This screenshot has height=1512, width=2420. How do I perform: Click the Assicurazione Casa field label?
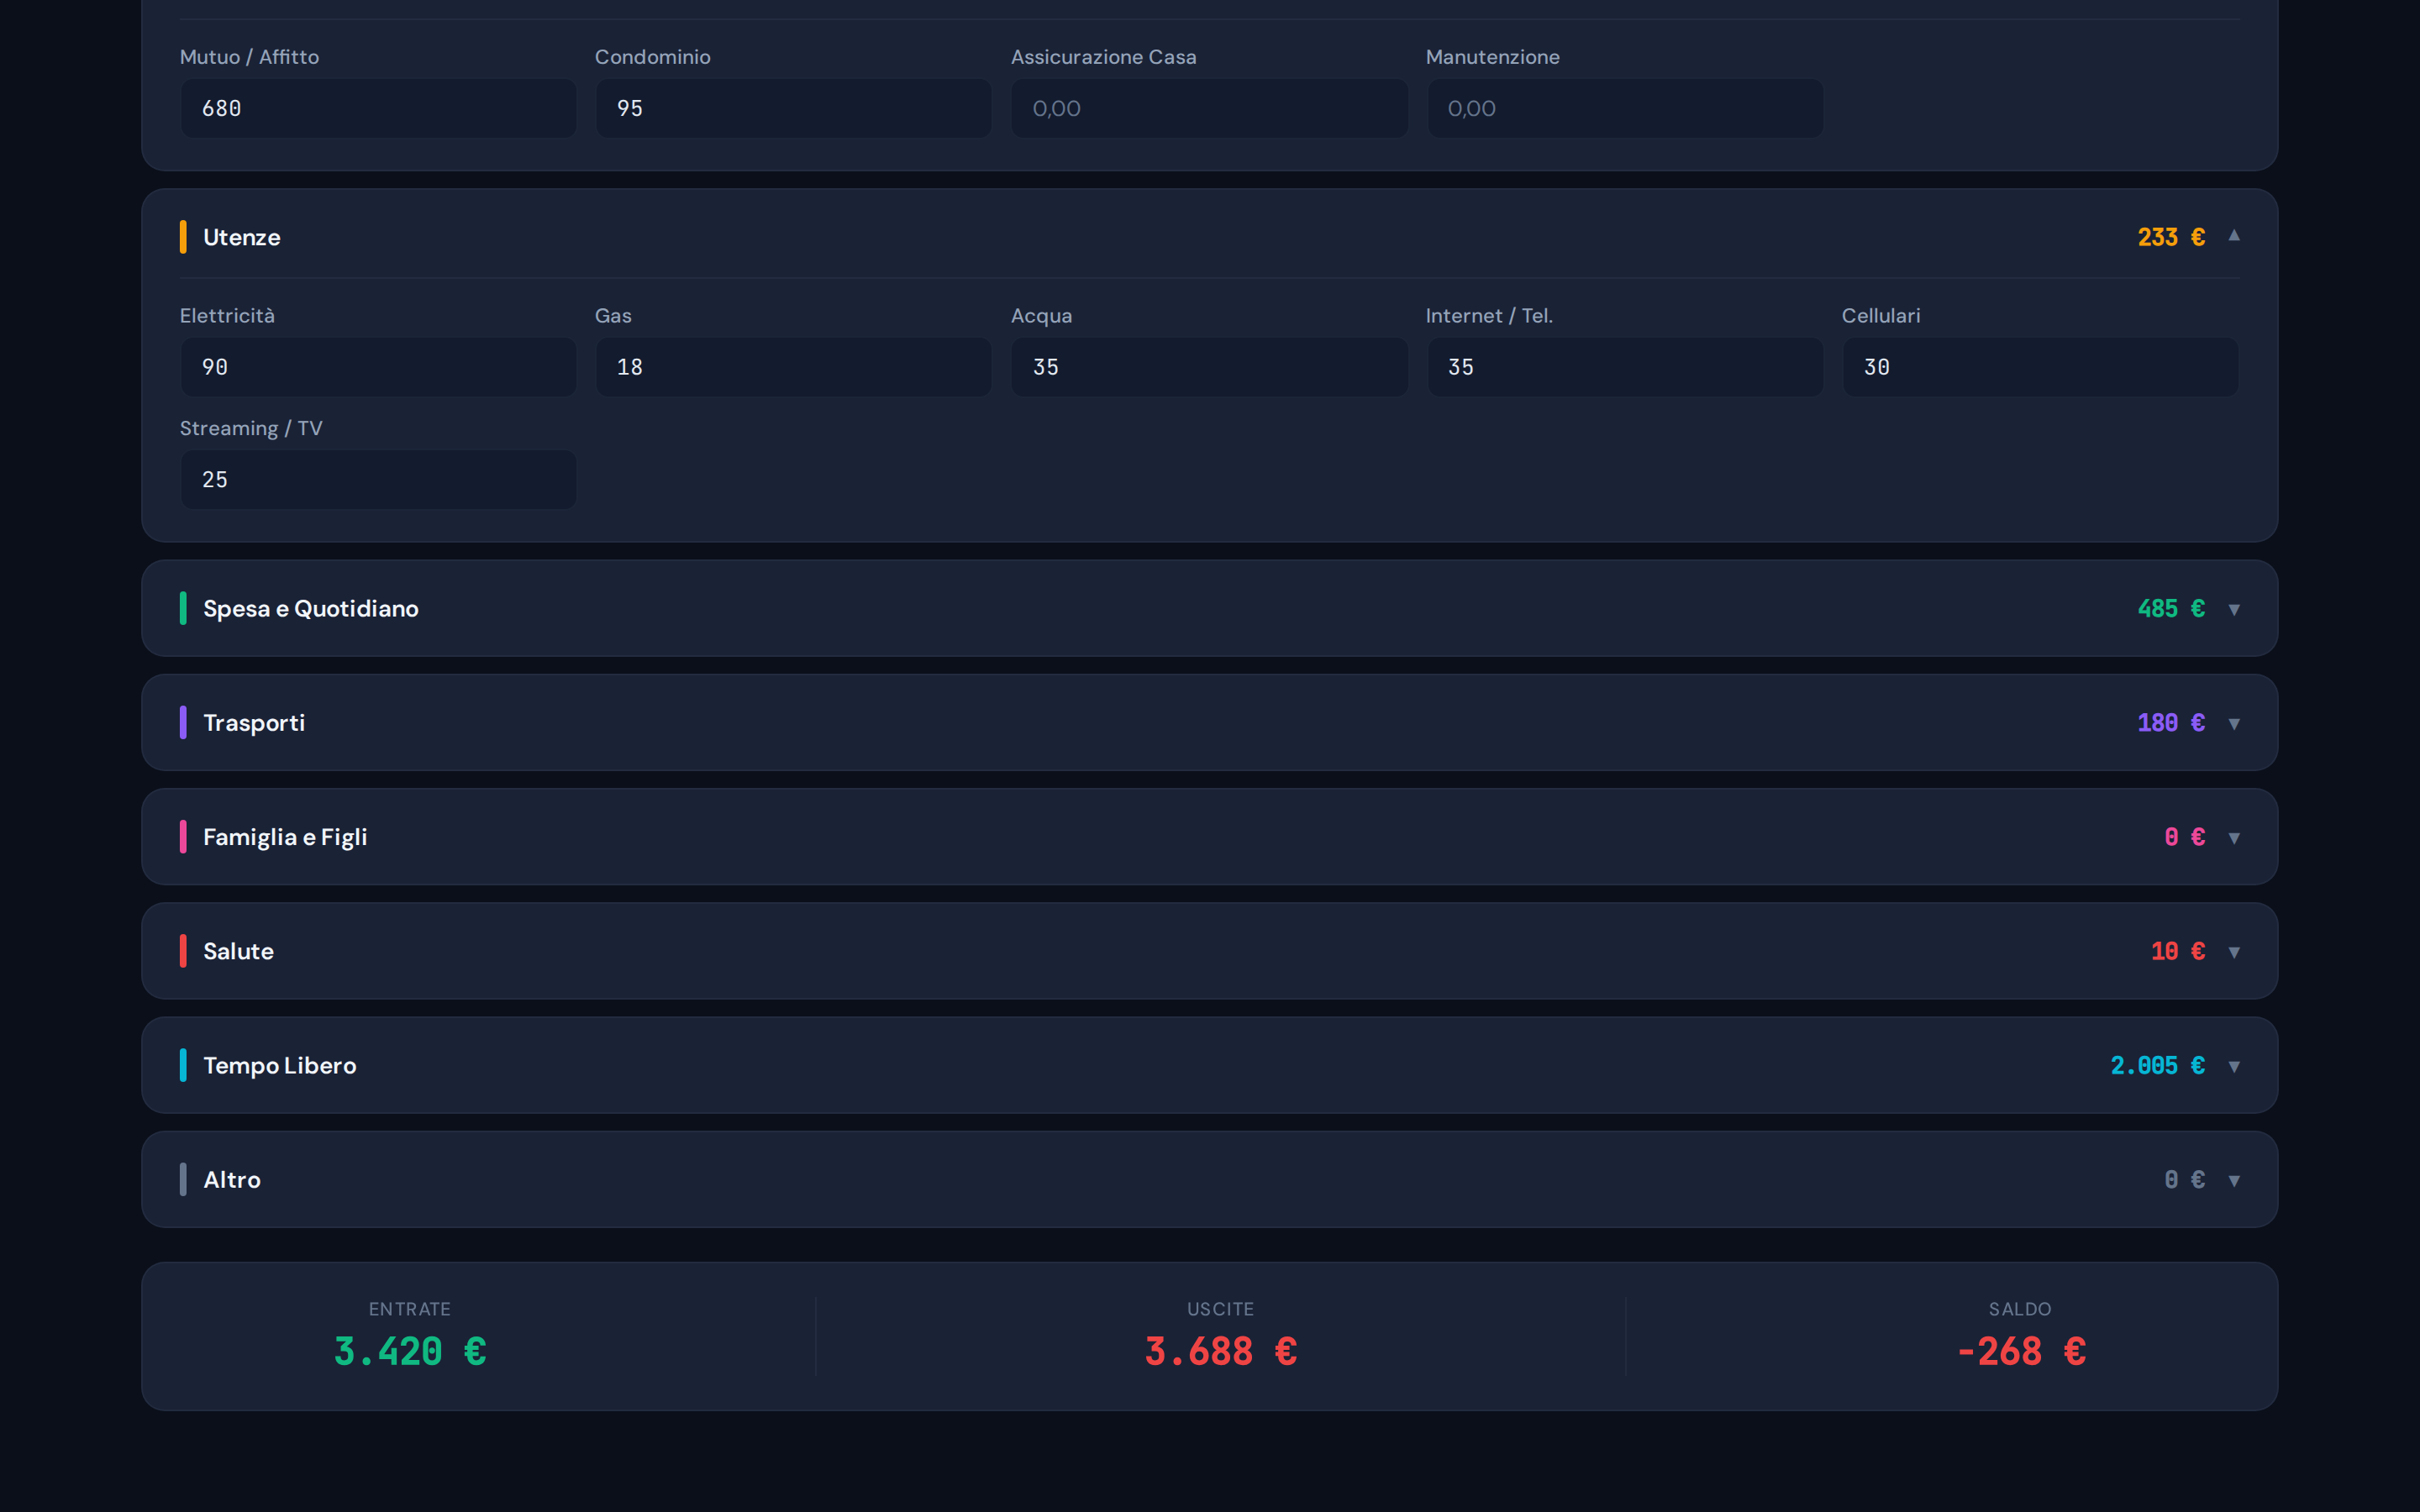point(1104,57)
